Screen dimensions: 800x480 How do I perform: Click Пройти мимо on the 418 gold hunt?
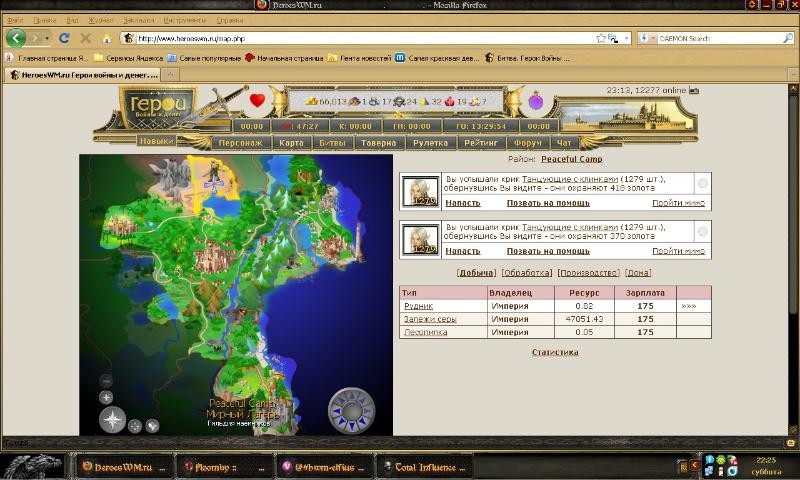click(679, 203)
